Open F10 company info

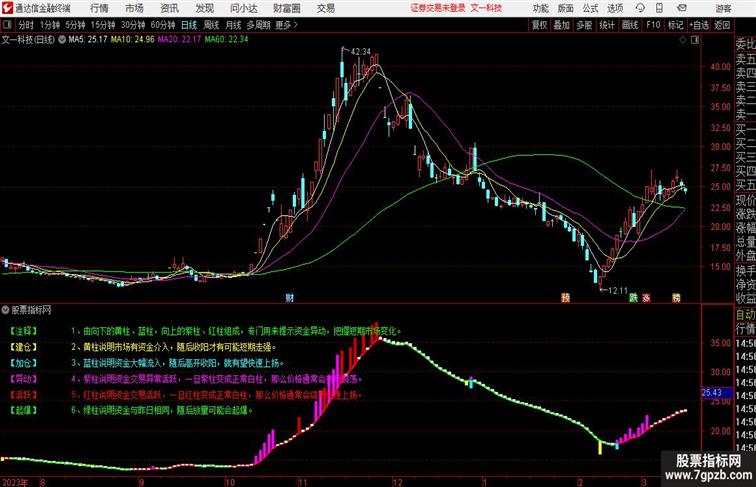pos(653,25)
